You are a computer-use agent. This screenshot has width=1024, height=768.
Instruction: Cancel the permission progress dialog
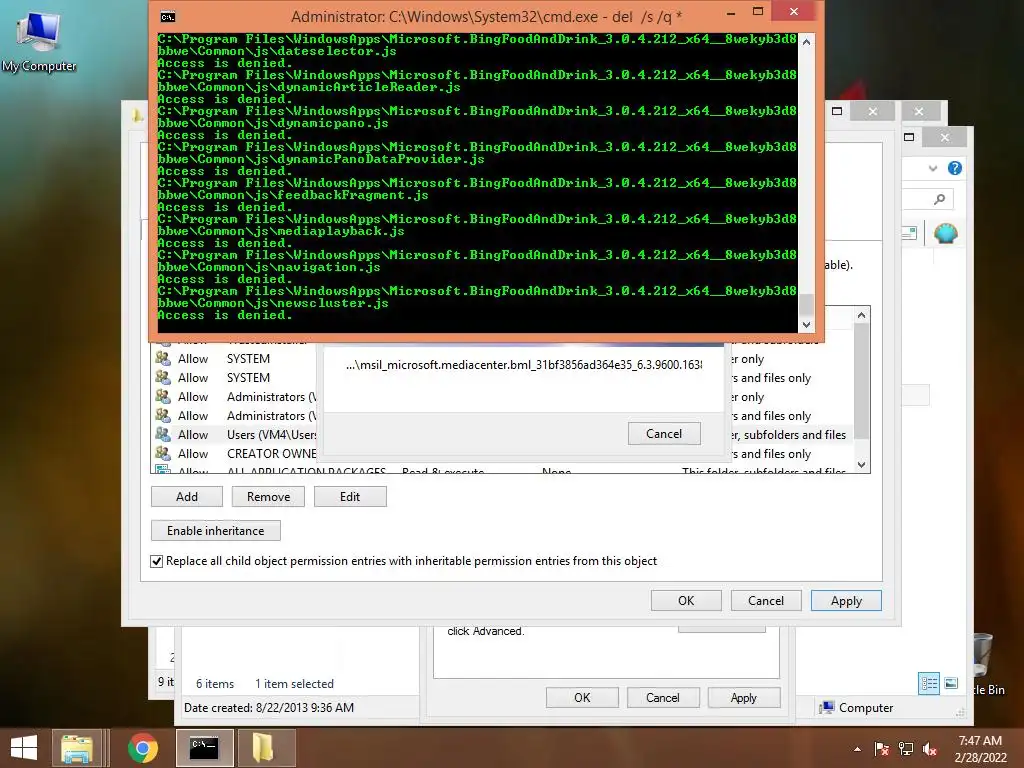point(664,434)
